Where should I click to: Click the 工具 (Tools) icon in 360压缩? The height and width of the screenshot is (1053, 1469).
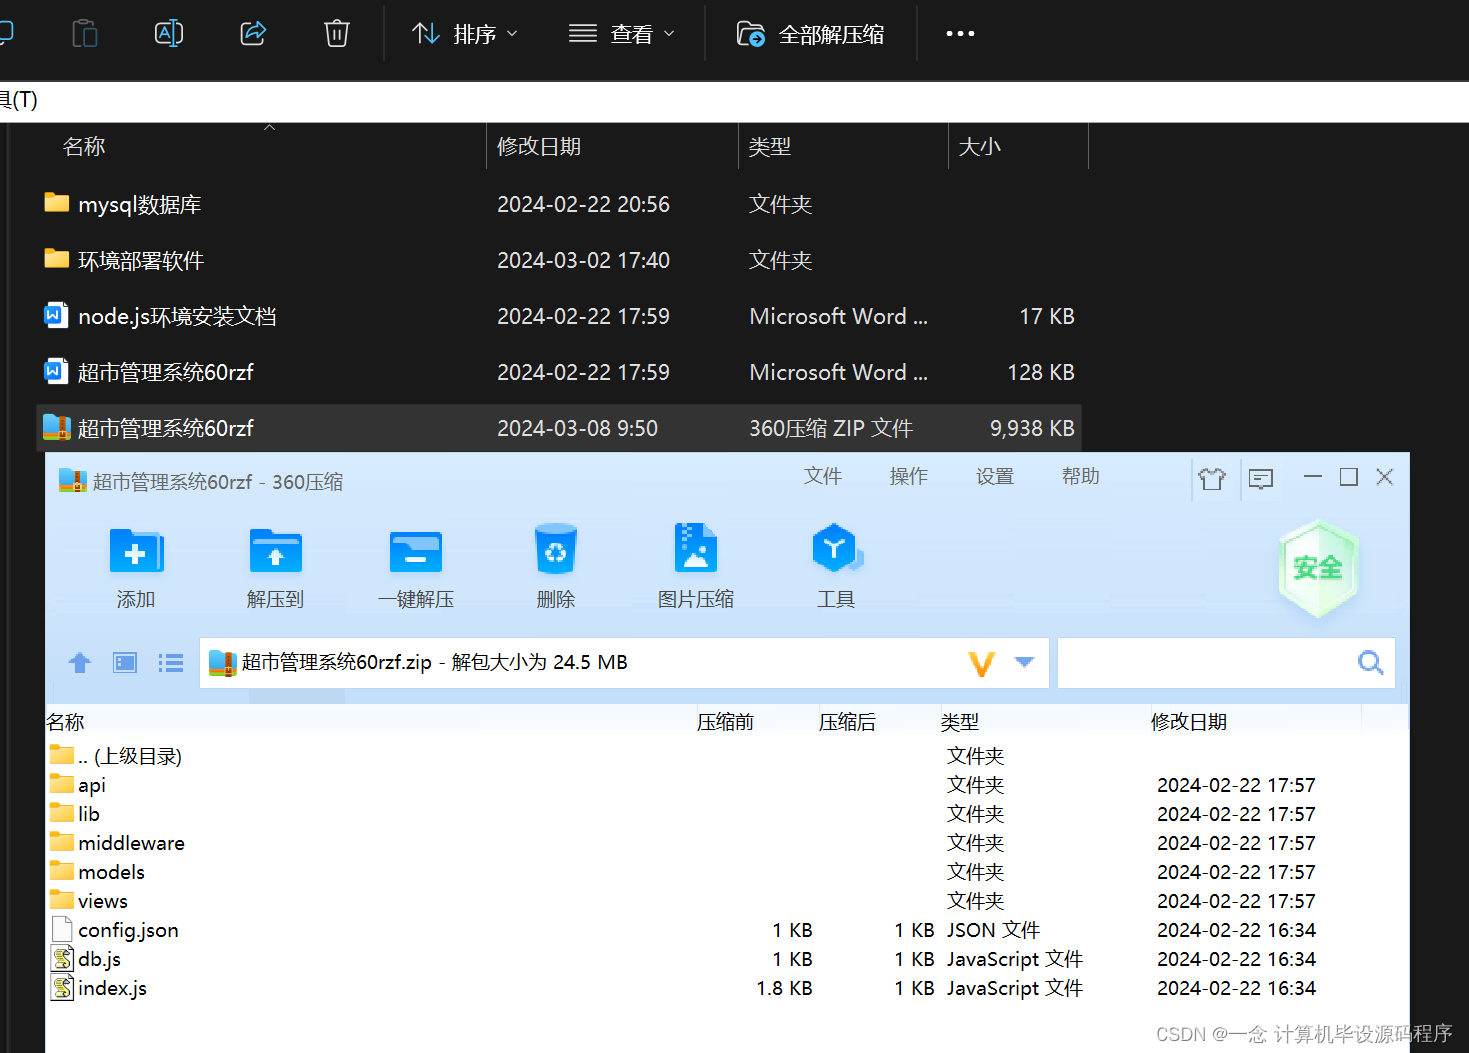(836, 565)
